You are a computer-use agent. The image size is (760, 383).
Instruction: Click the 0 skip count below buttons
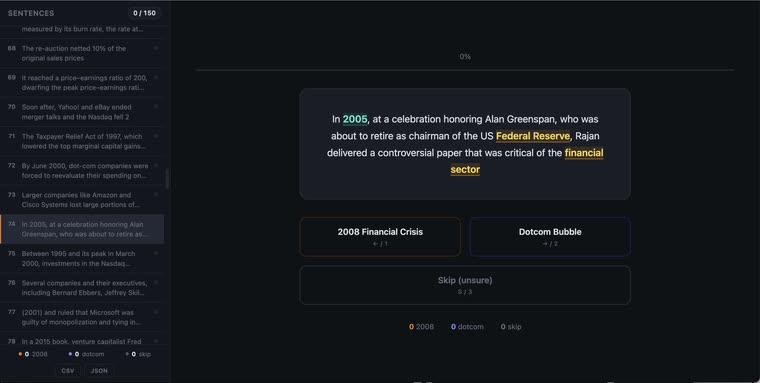(511, 327)
